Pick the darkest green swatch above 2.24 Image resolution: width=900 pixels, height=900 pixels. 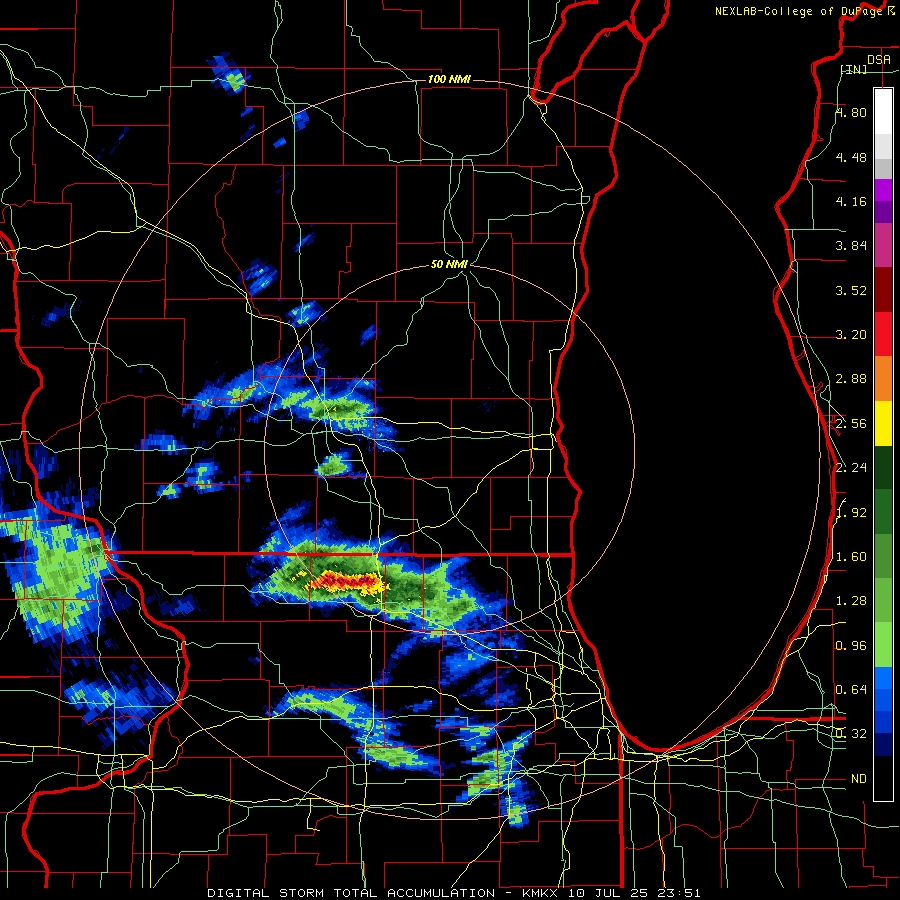(883, 467)
